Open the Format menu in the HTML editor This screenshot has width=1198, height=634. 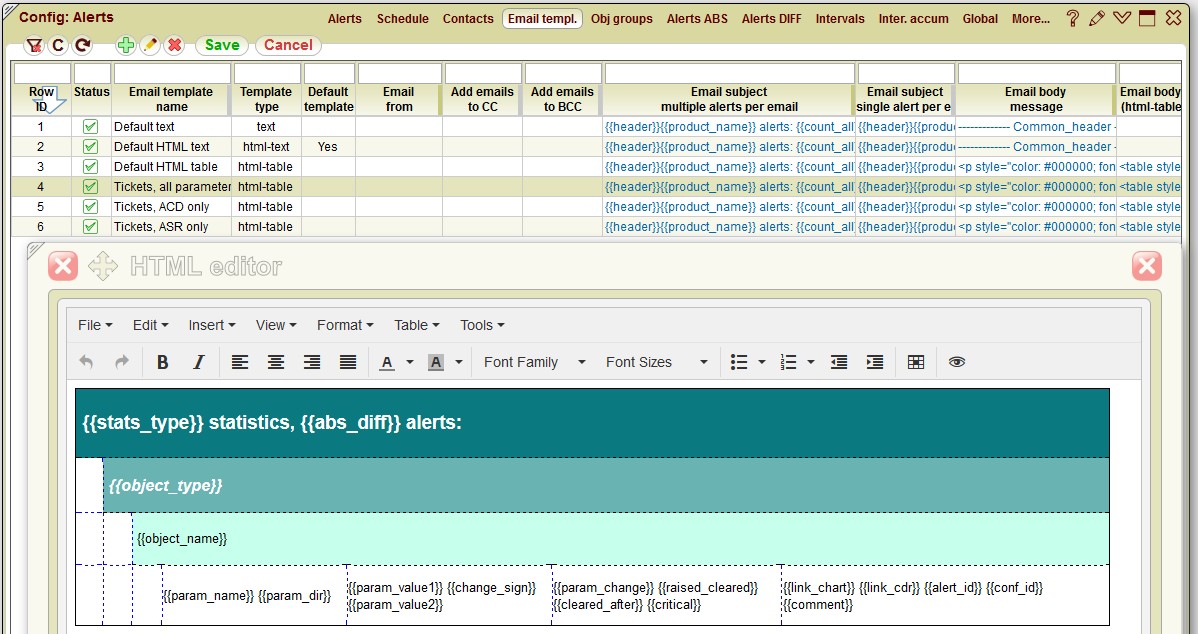[344, 324]
